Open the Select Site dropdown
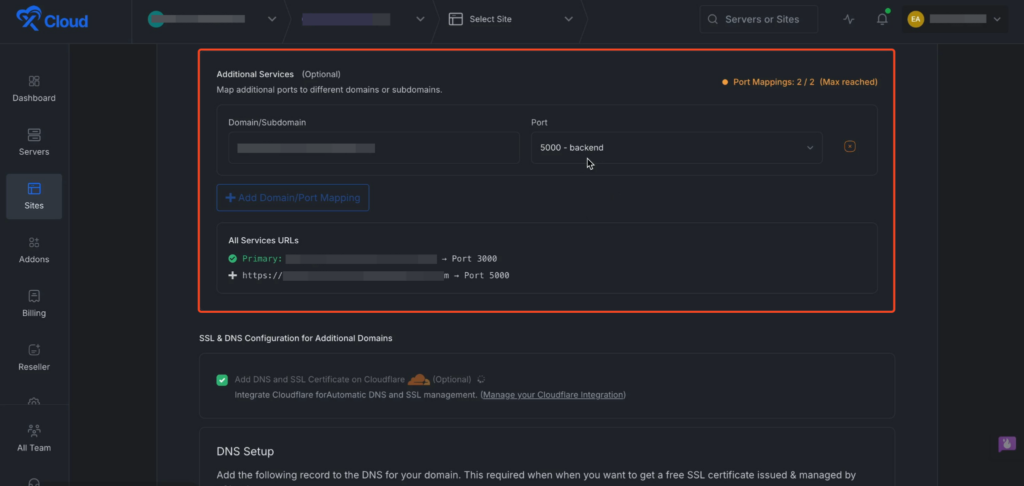Image resolution: width=1024 pixels, height=486 pixels. pyautogui.click(x=511, y=19)
